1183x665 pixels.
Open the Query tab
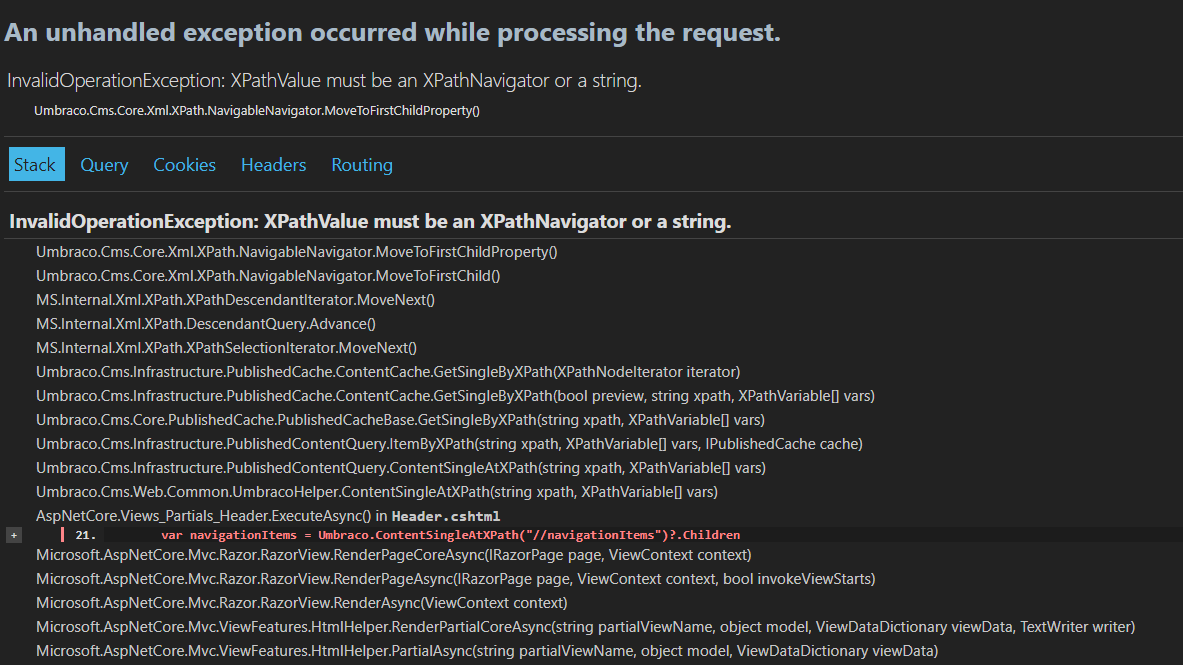104,165
